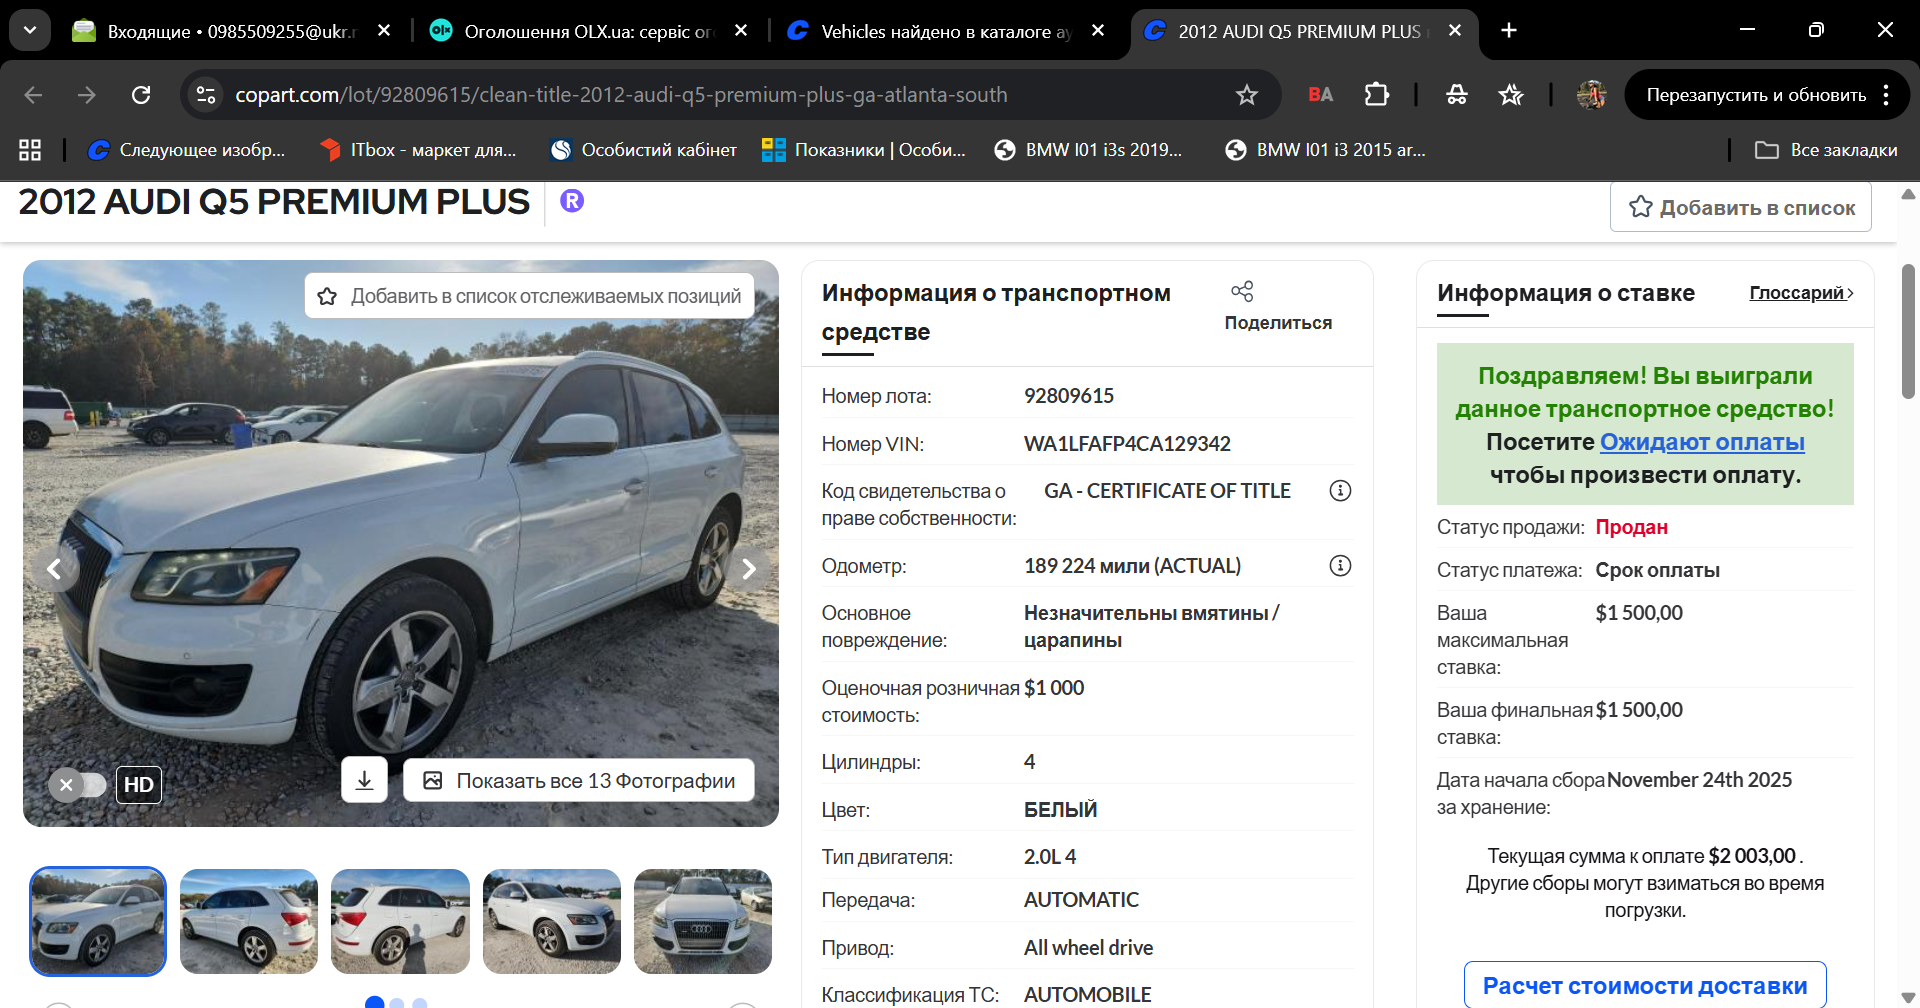Screen dimensions: 1920x1008
Task: Open the browser three-dot menu
Action: coord(1886,95)
